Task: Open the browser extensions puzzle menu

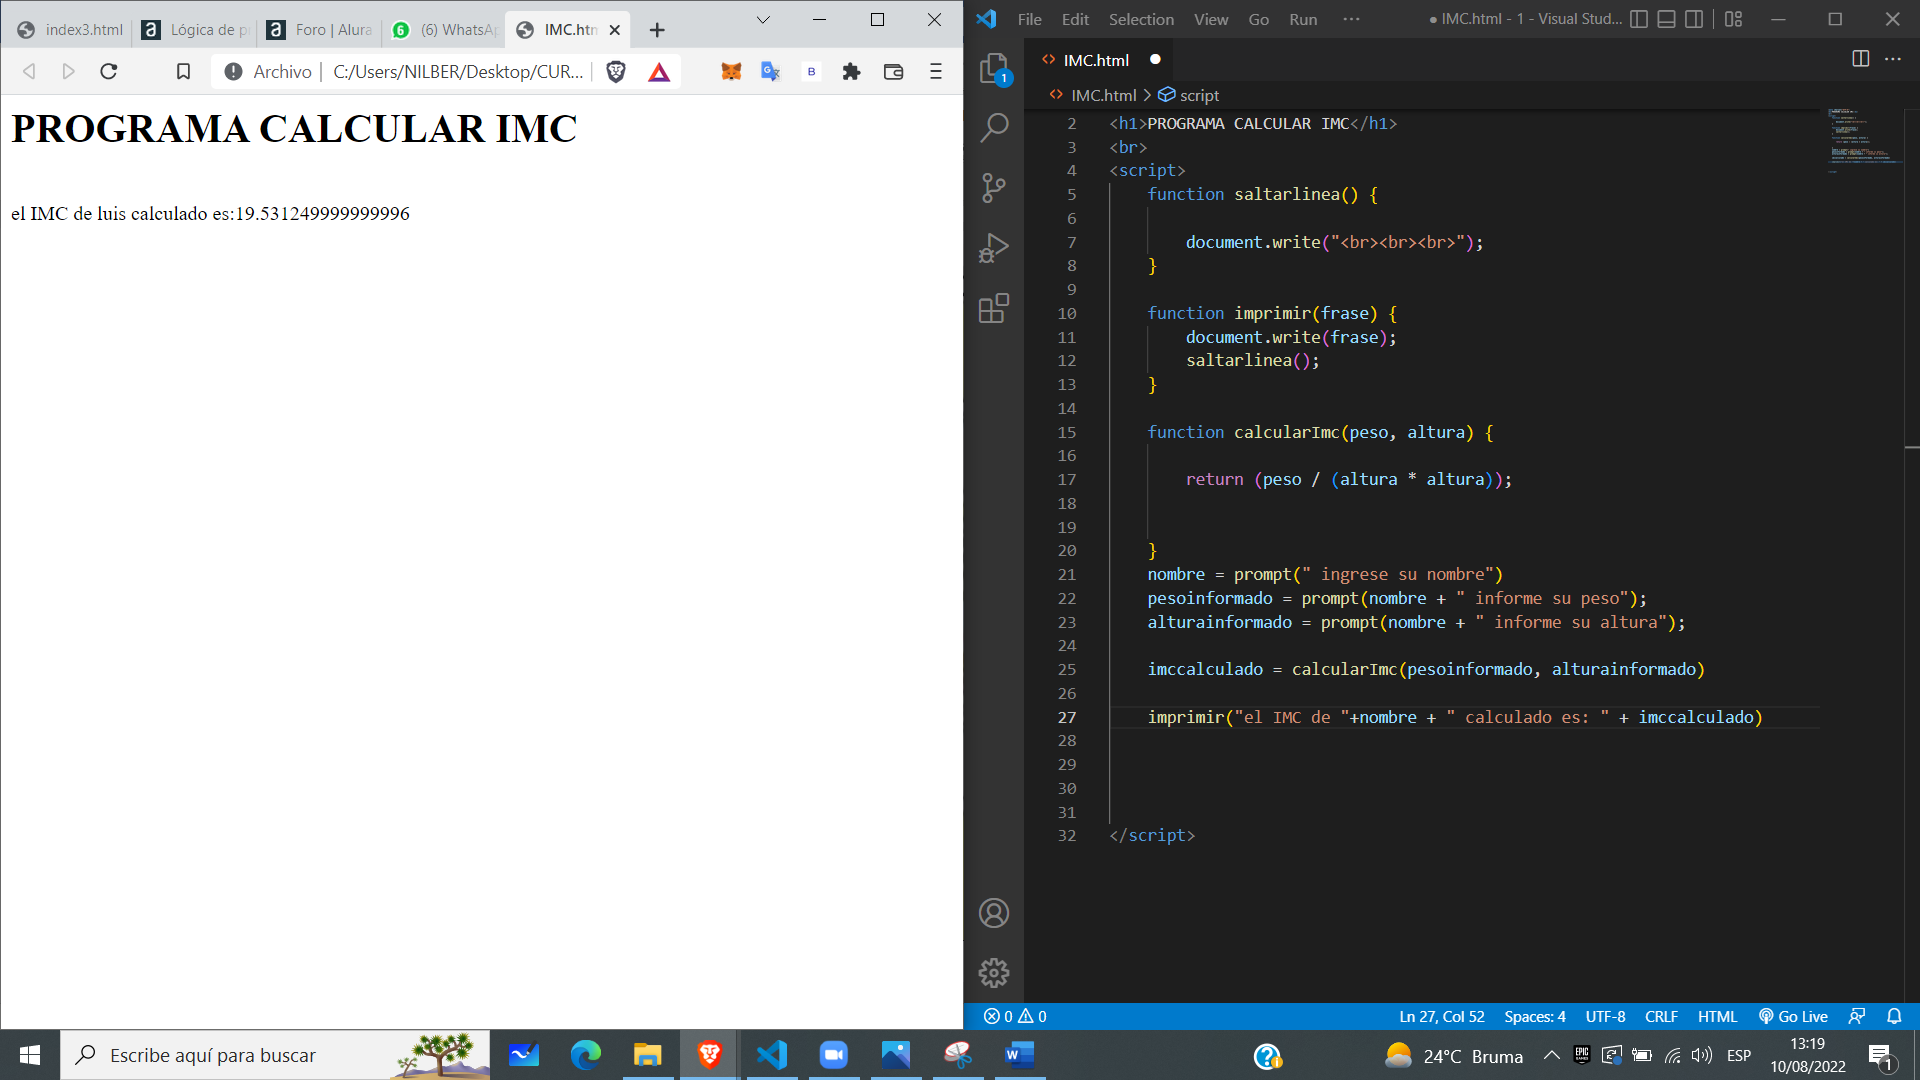Action: point(851,71)
